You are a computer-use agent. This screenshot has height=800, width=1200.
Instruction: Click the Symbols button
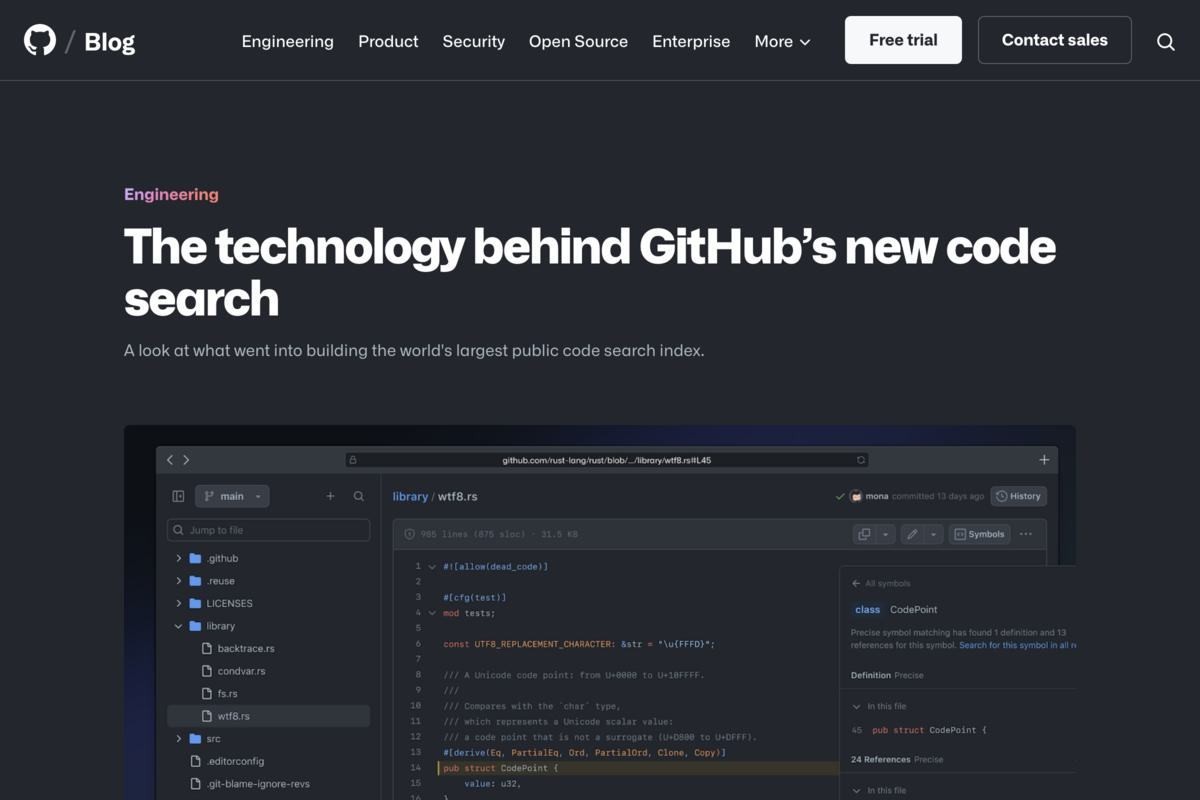pyautogui.click(x=980, y=534)
